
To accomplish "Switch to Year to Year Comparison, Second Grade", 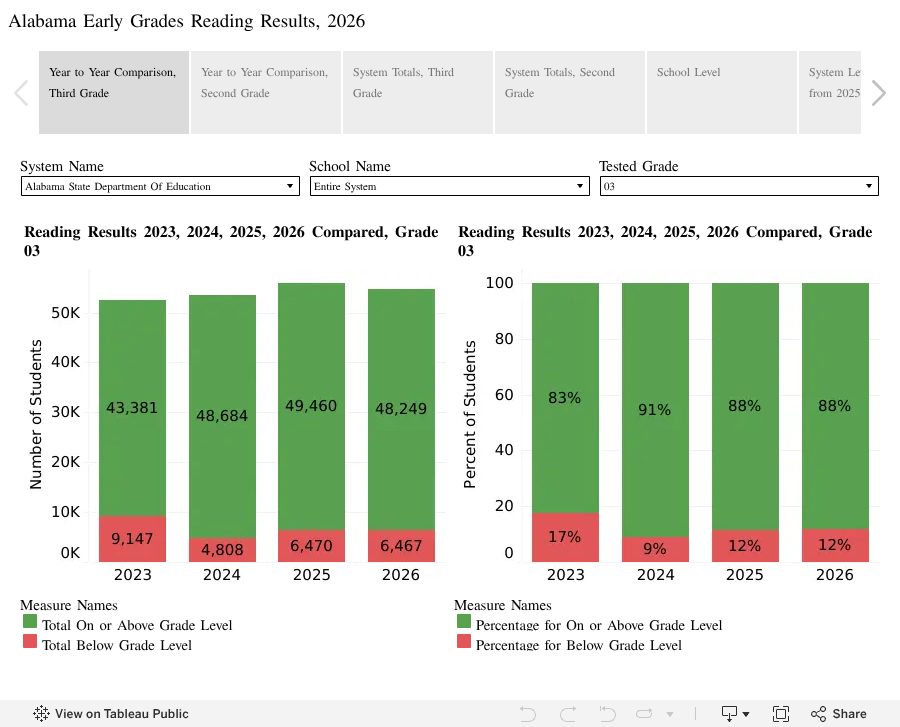I will 266,92.
